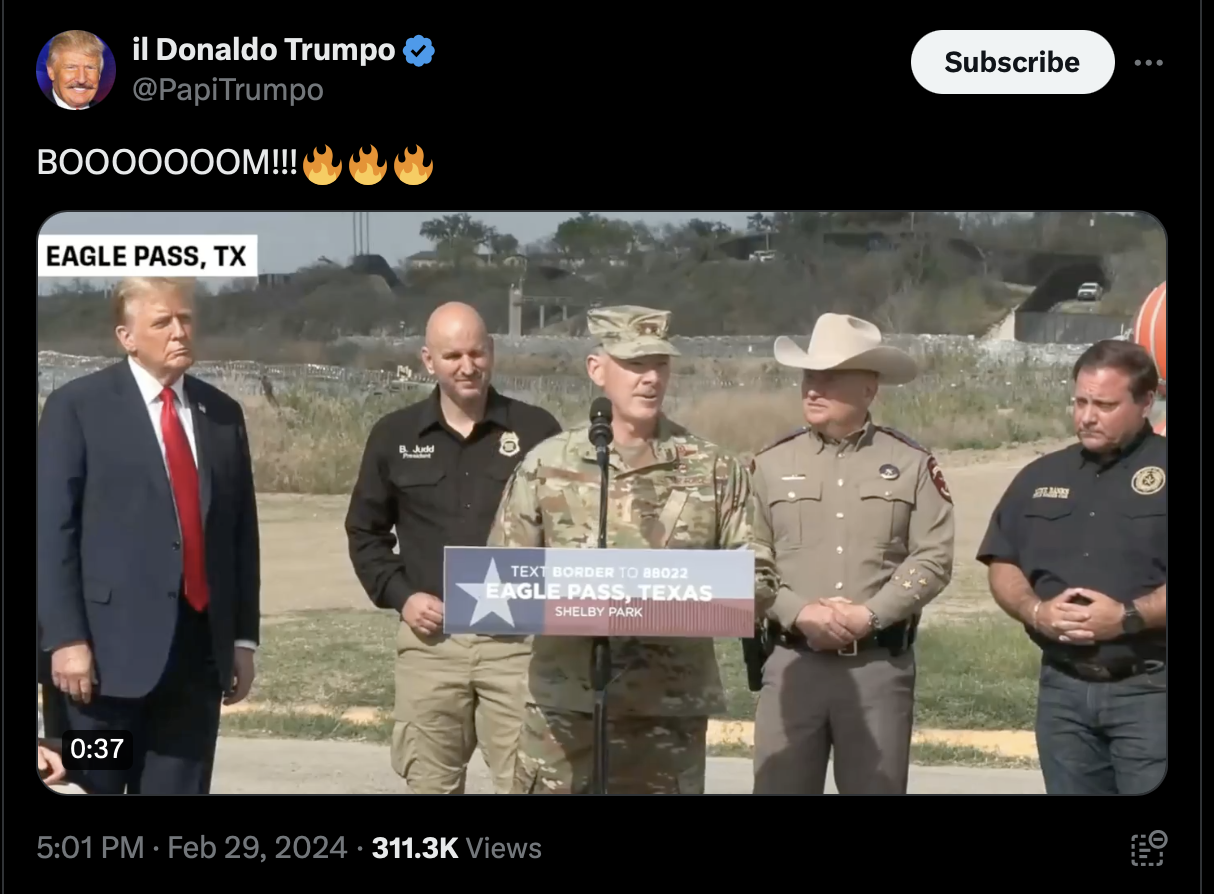
Task: View the 311.3K Views count
Action: pyautogui.click(x=456, y=848)
